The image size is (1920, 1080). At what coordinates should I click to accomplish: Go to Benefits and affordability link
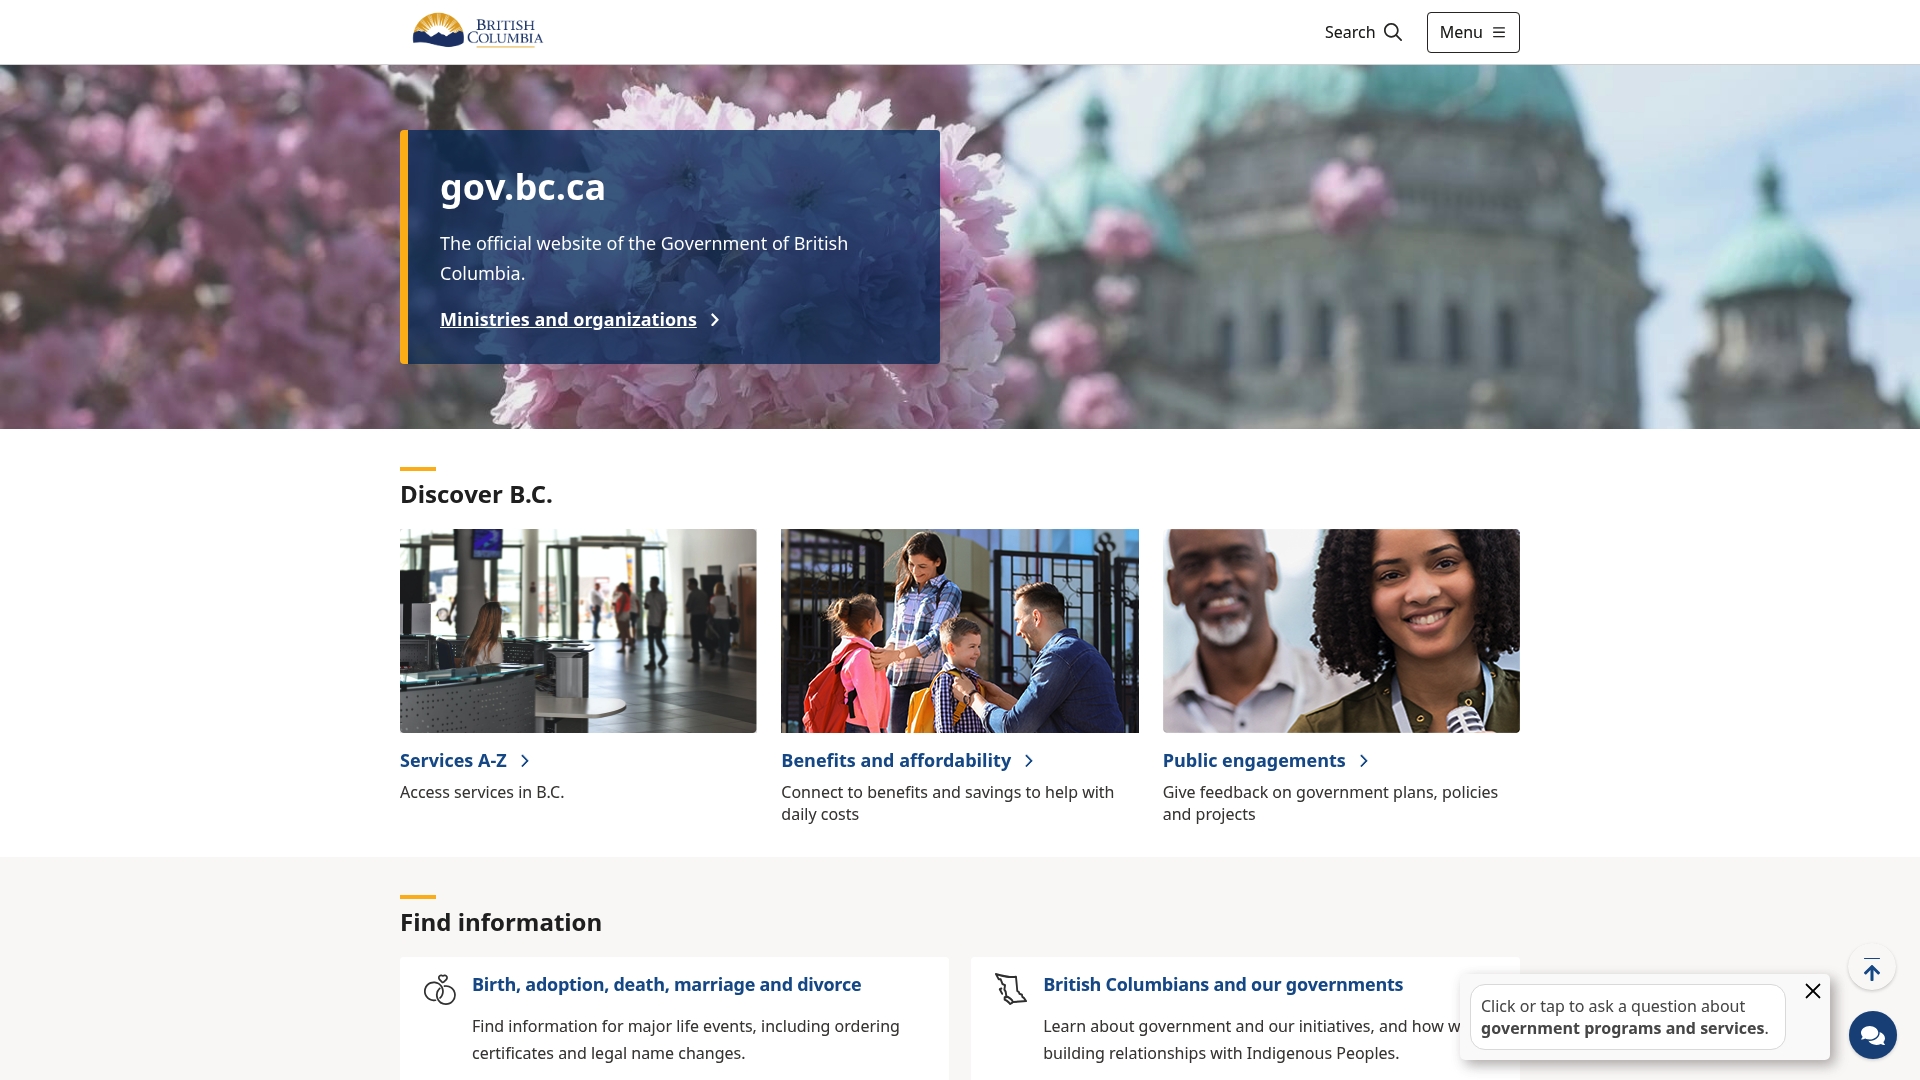[896, 761]
